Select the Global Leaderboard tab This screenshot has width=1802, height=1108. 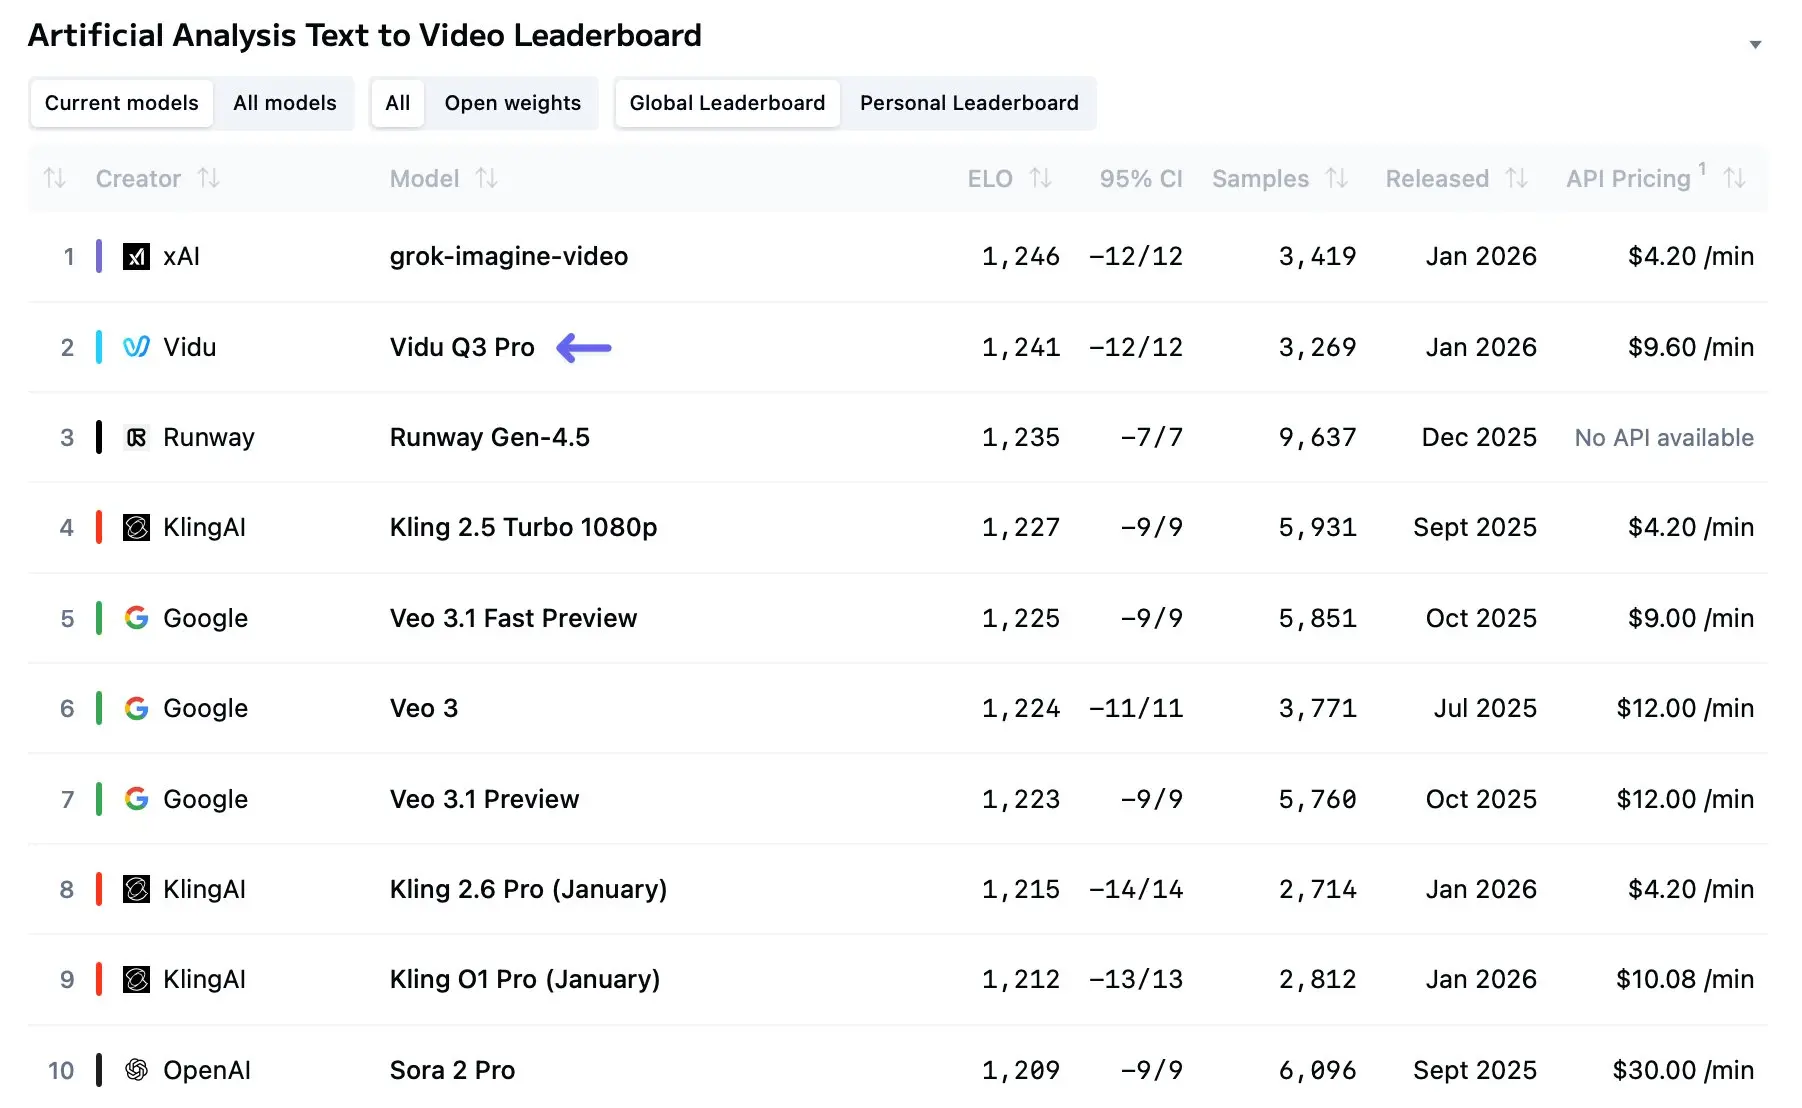tap(727, 103)
